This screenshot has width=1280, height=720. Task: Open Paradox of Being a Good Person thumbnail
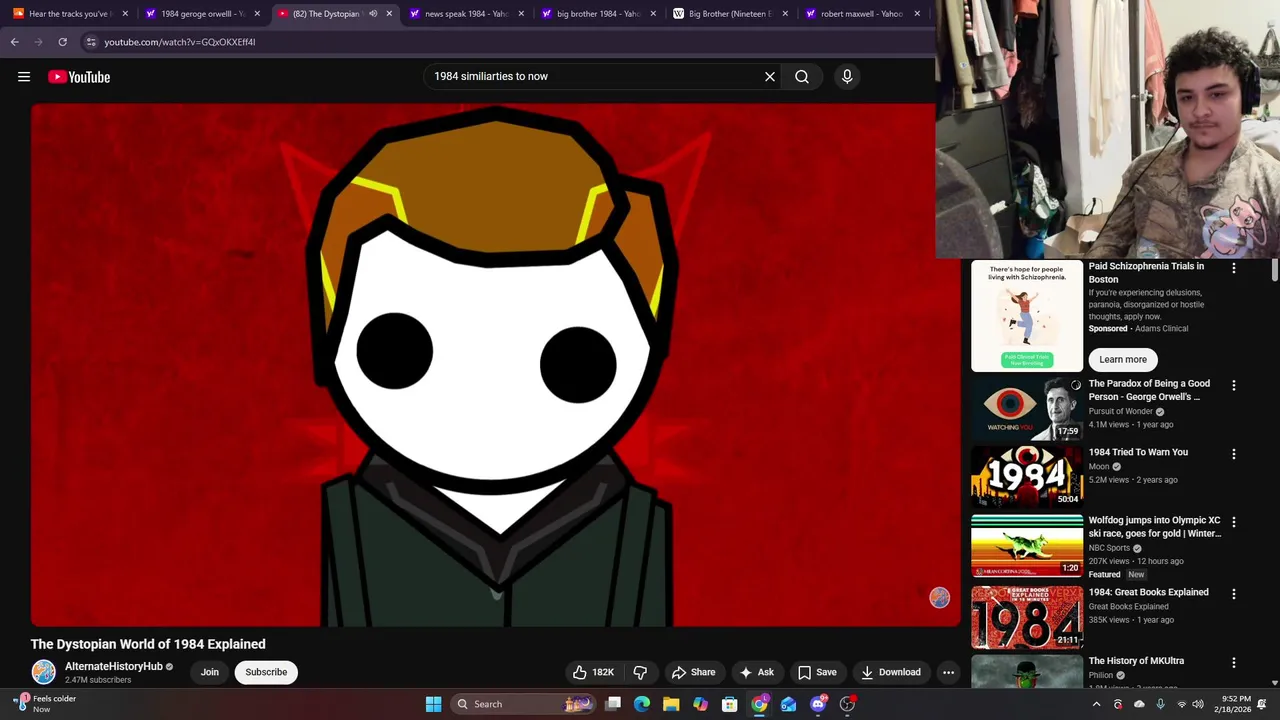click(1027, 408)
